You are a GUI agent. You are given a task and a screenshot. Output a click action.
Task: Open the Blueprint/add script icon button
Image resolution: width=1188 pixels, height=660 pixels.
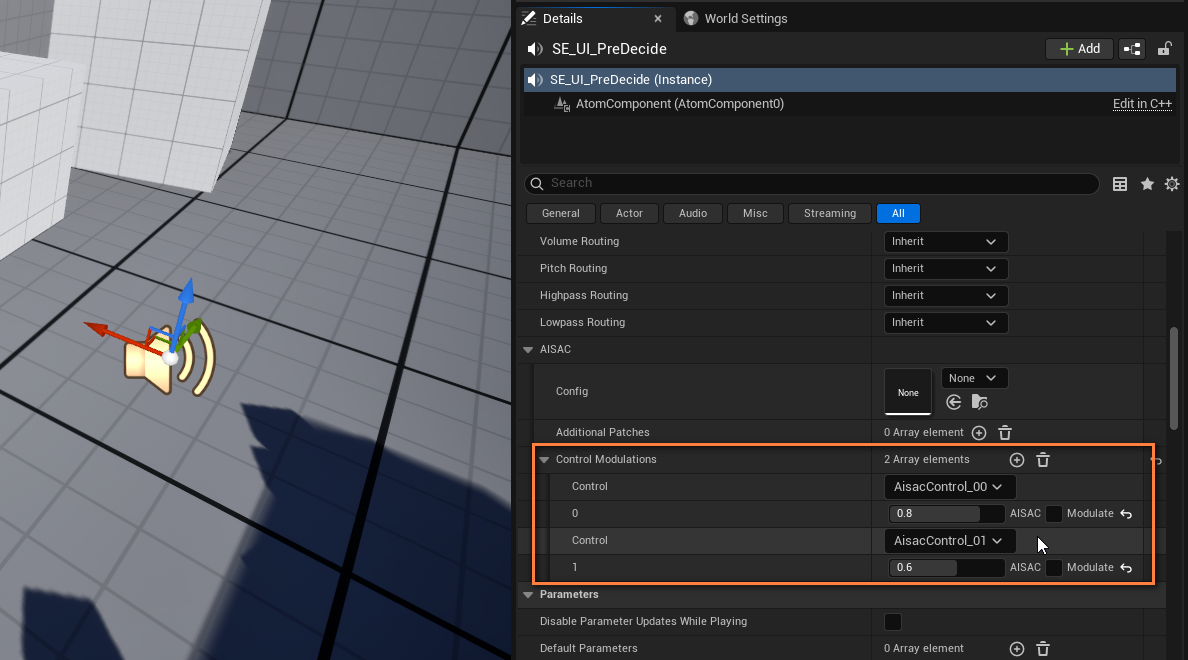[1132, 49]
